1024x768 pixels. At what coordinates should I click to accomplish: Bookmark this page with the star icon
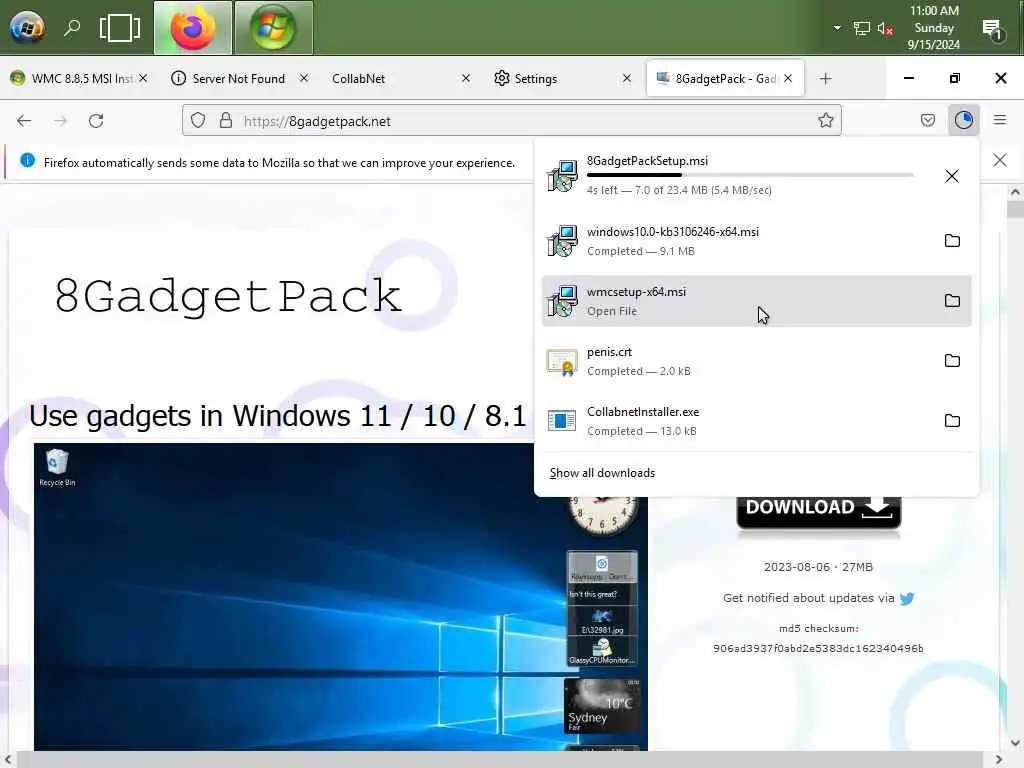tap(825, 120)
